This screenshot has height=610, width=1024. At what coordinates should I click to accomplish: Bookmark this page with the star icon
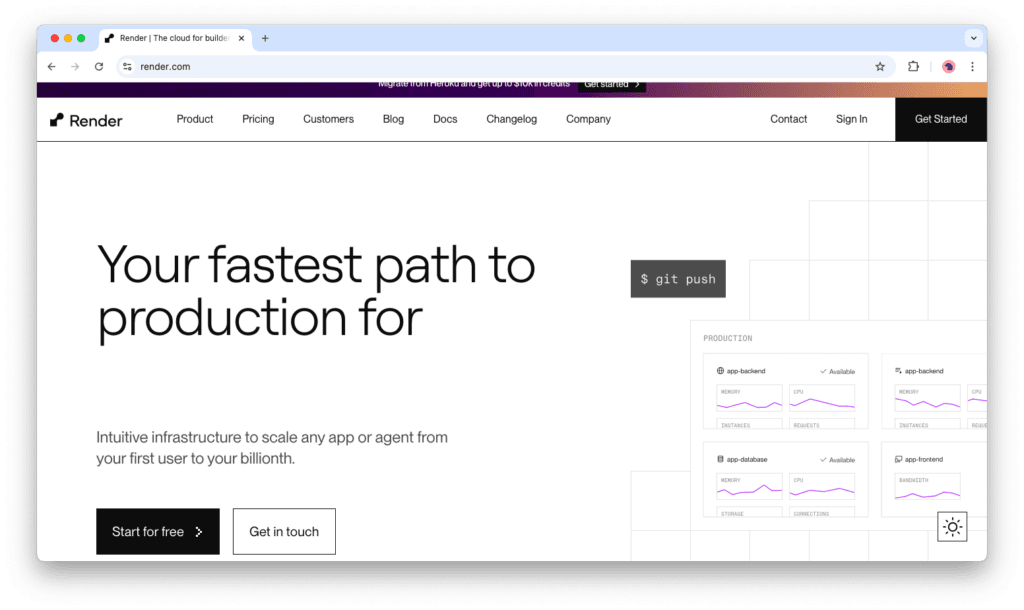click(x=880, y=67)
